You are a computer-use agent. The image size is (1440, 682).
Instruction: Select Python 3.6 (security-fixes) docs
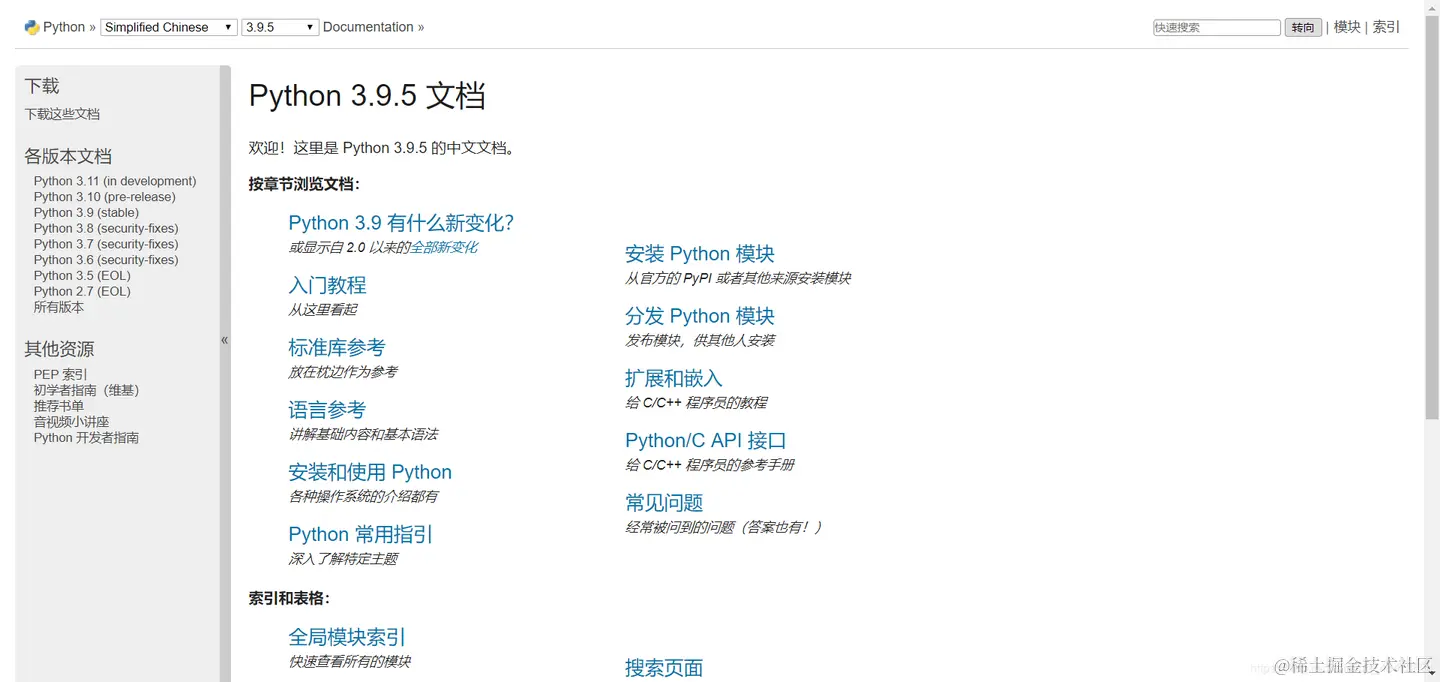click(x=106, y=260)
